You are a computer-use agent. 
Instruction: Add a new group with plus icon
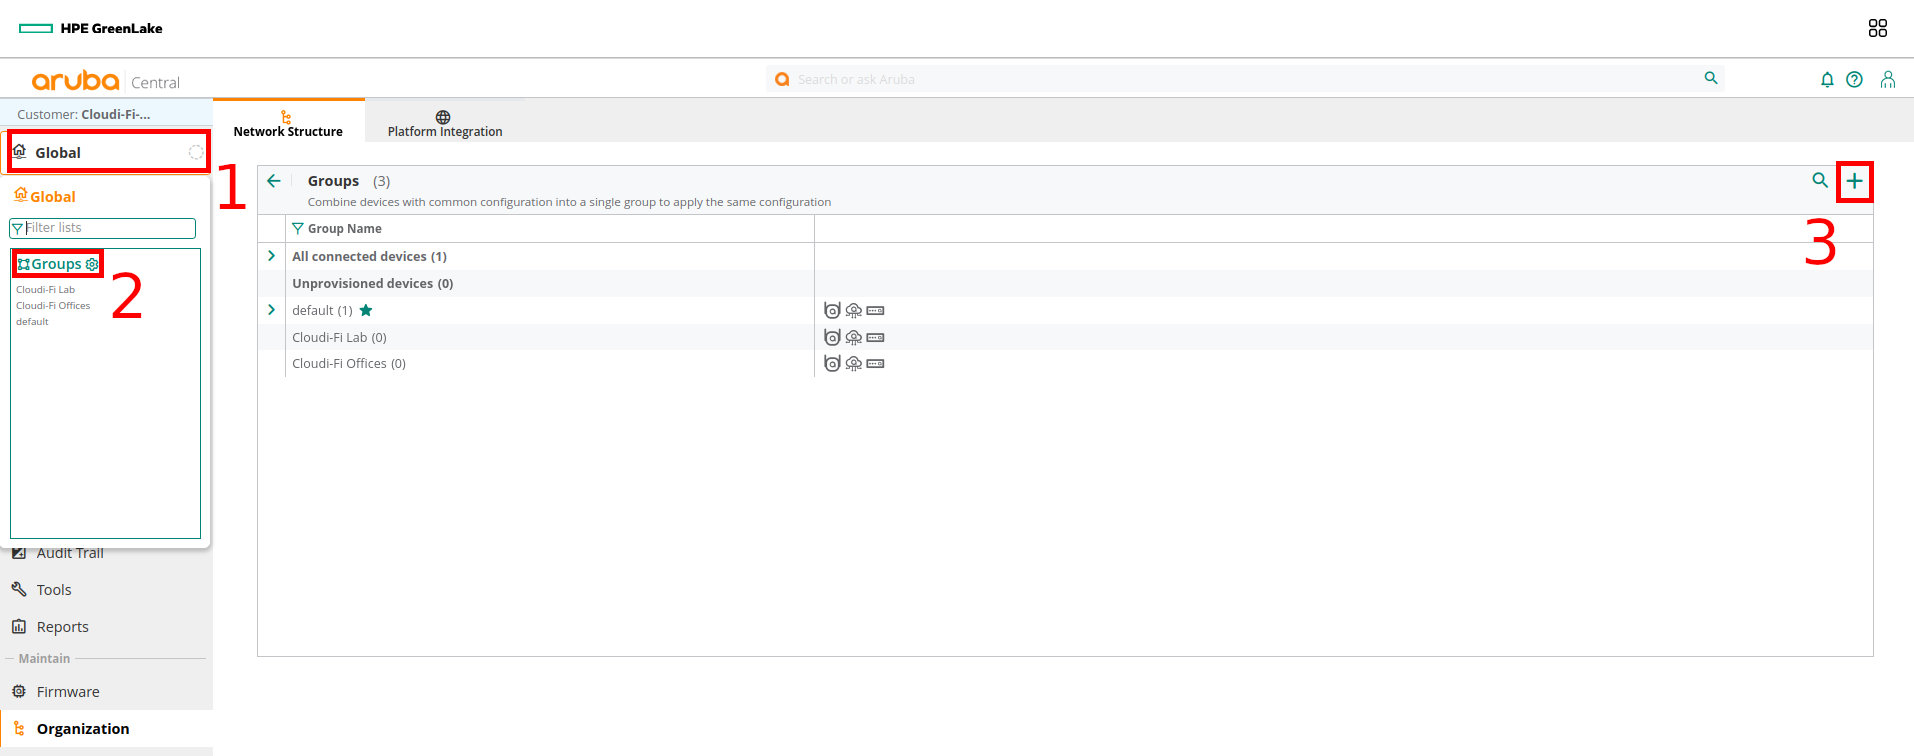tap(1854, 181)
